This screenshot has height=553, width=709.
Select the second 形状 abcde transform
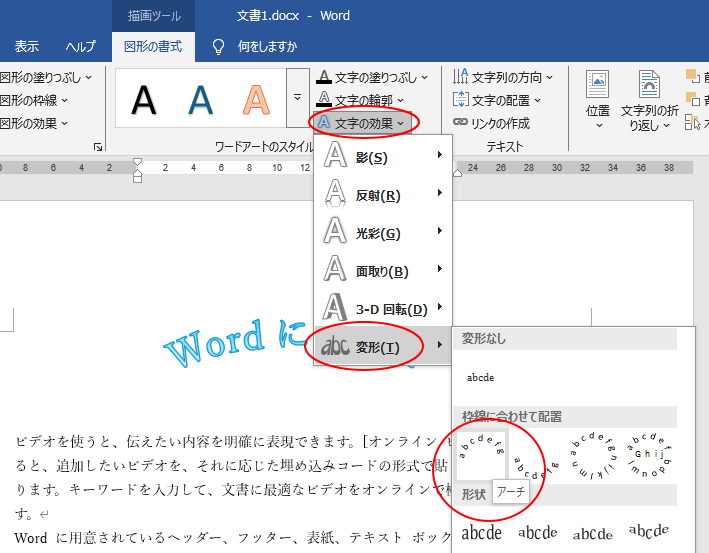pyautogui.click(x=537, y=533)
